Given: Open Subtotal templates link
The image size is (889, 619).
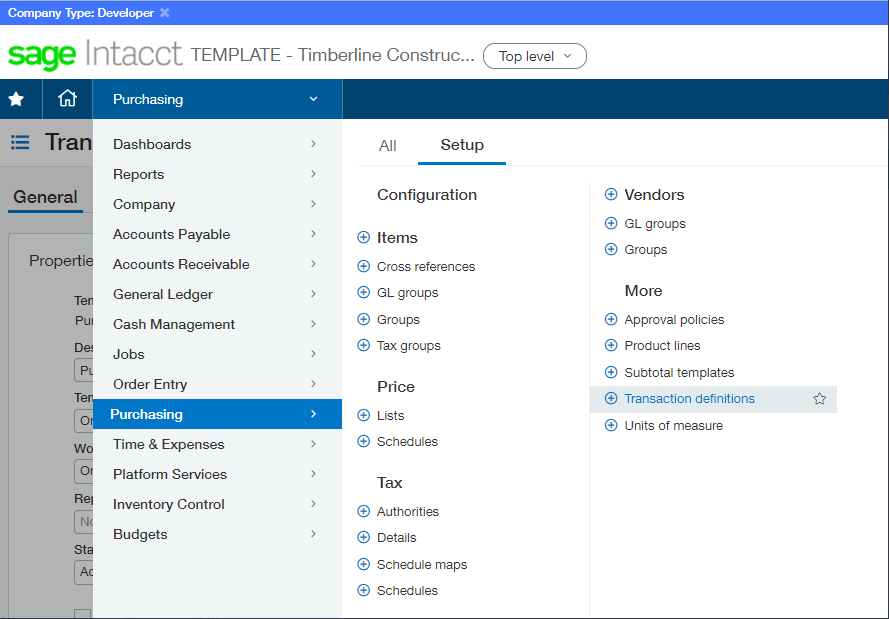Looking at the screenshot, I should click(x=679, y=372).
